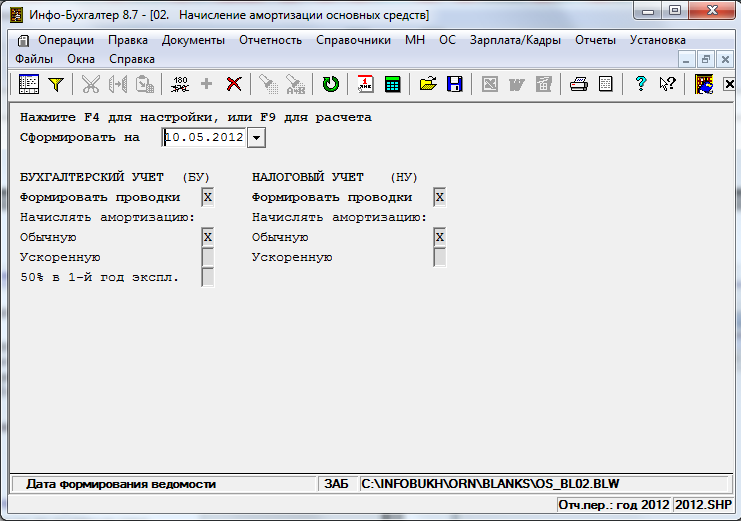
Task: Open the 'Справочники' menu
Action: (353, 40)
